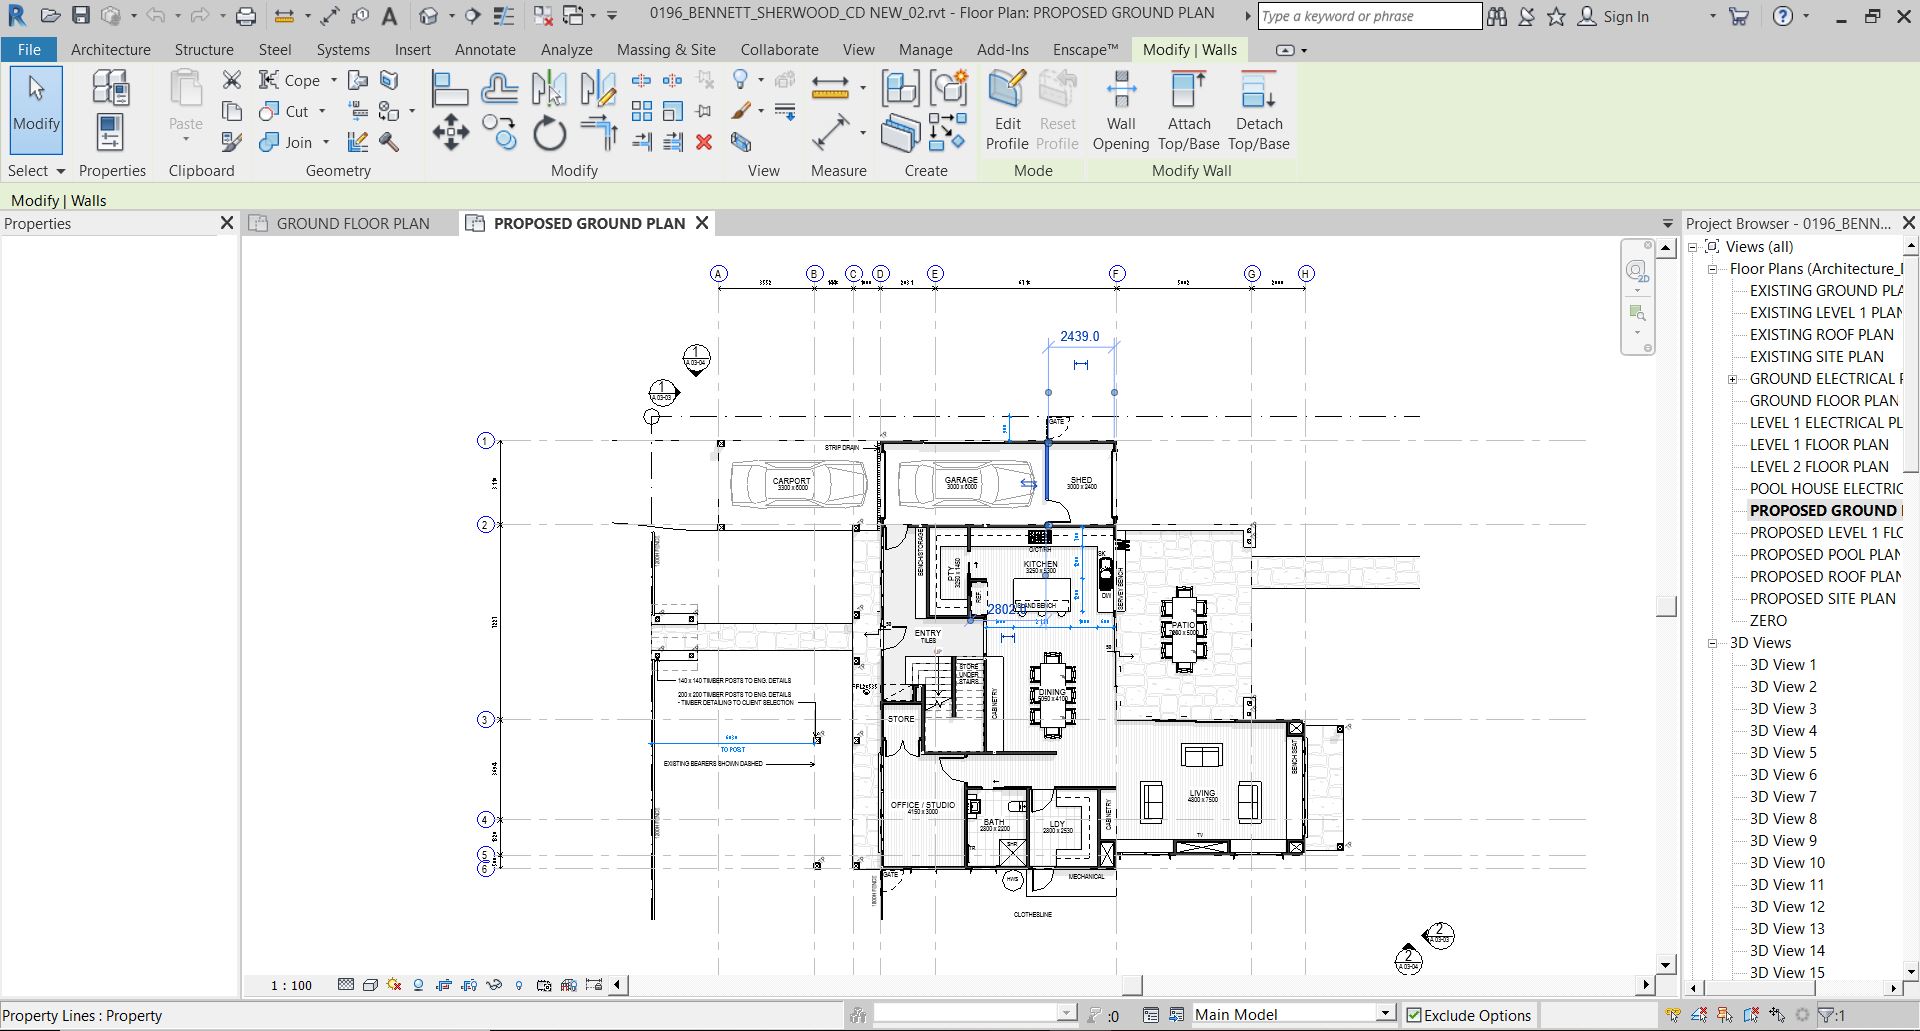Click the canvas vertical scrollbar thumb
The image size is (1920, 1031).
(1666, 606)
